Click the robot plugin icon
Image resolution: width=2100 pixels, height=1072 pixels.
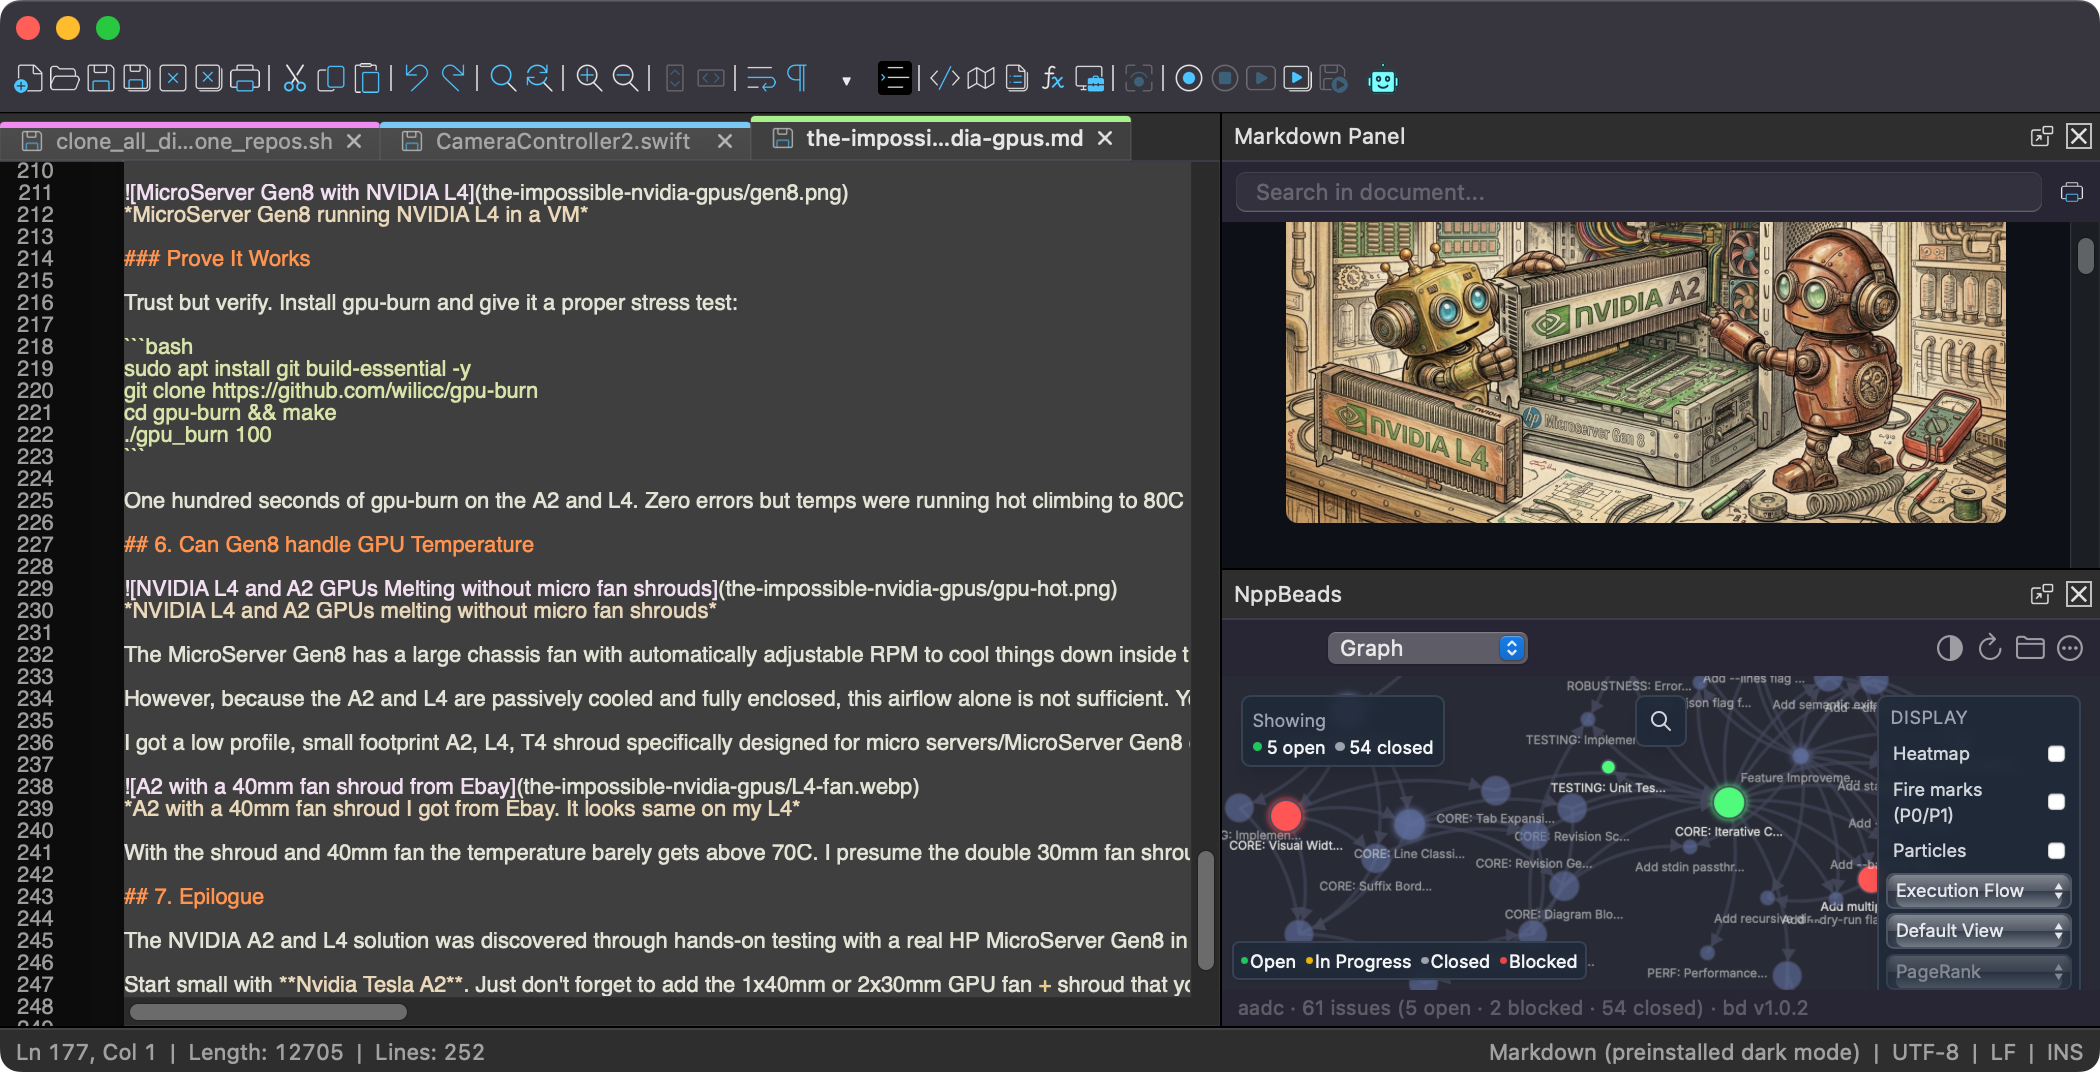click(x=1384, y=79)
